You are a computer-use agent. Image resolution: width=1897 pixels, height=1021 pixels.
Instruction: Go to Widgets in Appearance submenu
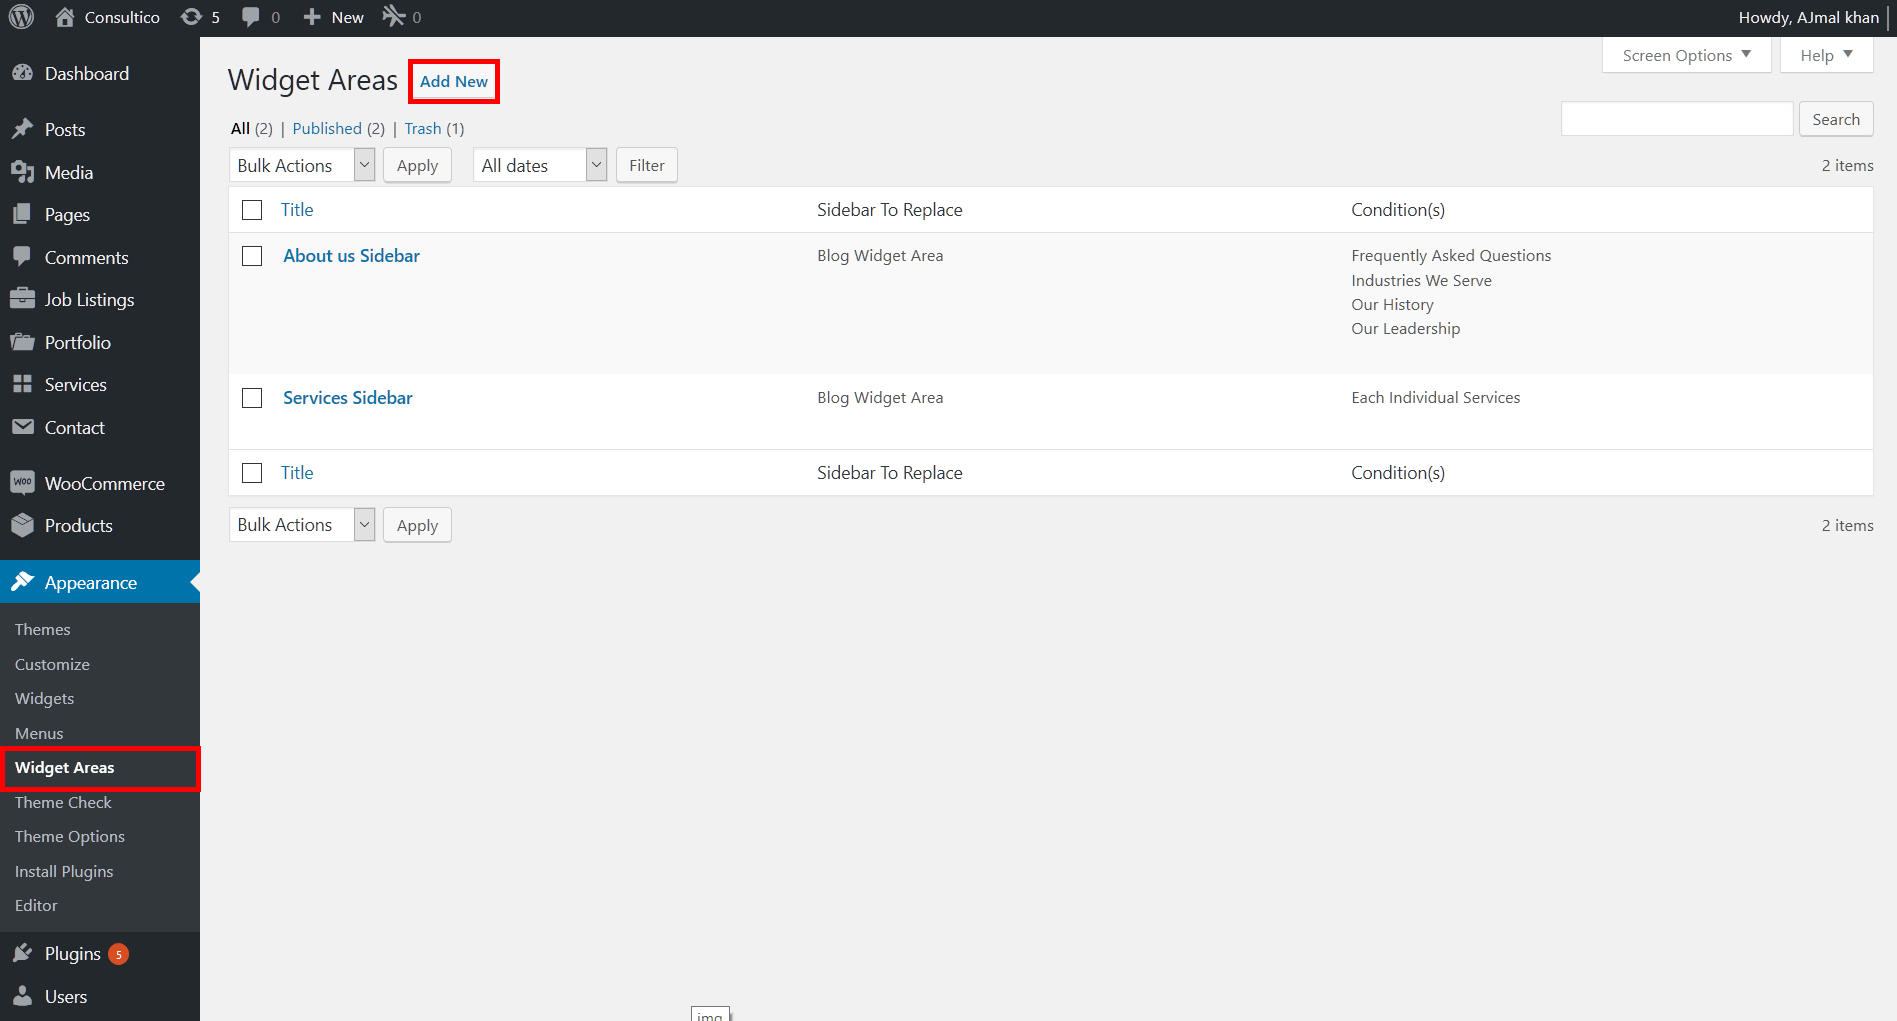point(44,698)
